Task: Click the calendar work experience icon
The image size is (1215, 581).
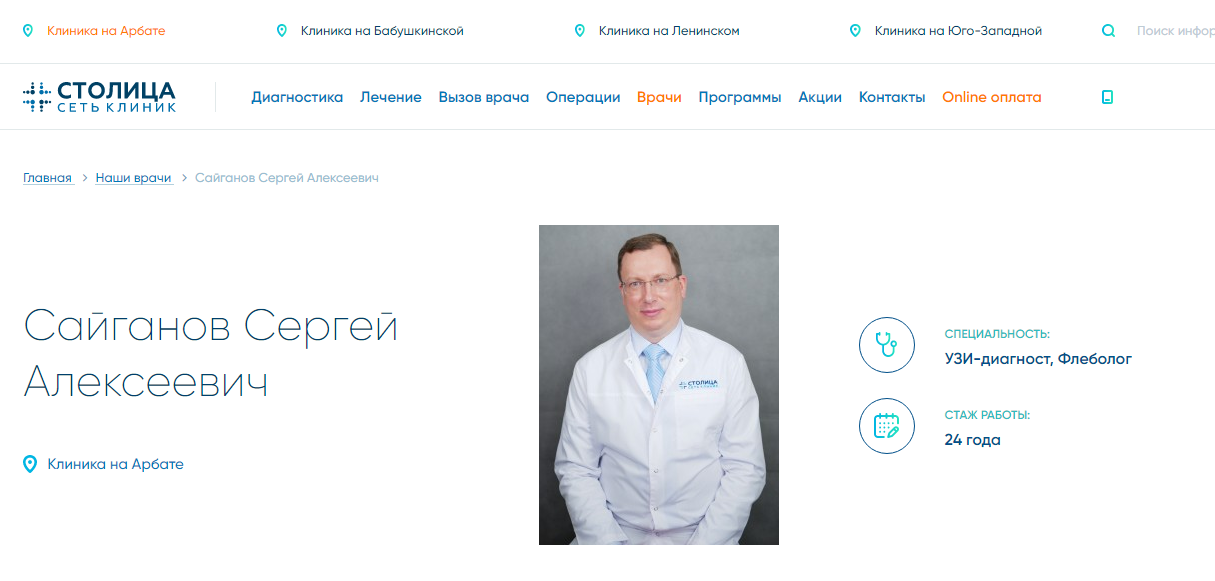Action: [x=886, y=426]
